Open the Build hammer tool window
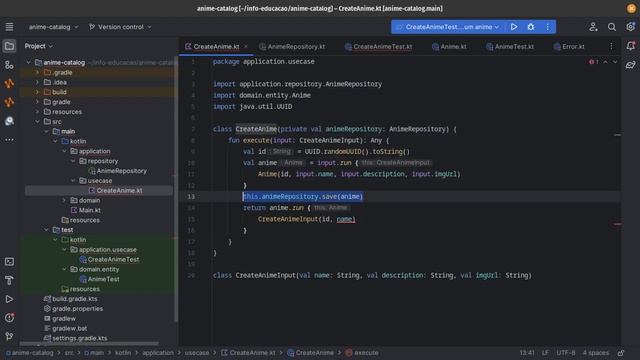Image resolution: width=640 pixels, height=360 pixels. [x=9, y=280]
